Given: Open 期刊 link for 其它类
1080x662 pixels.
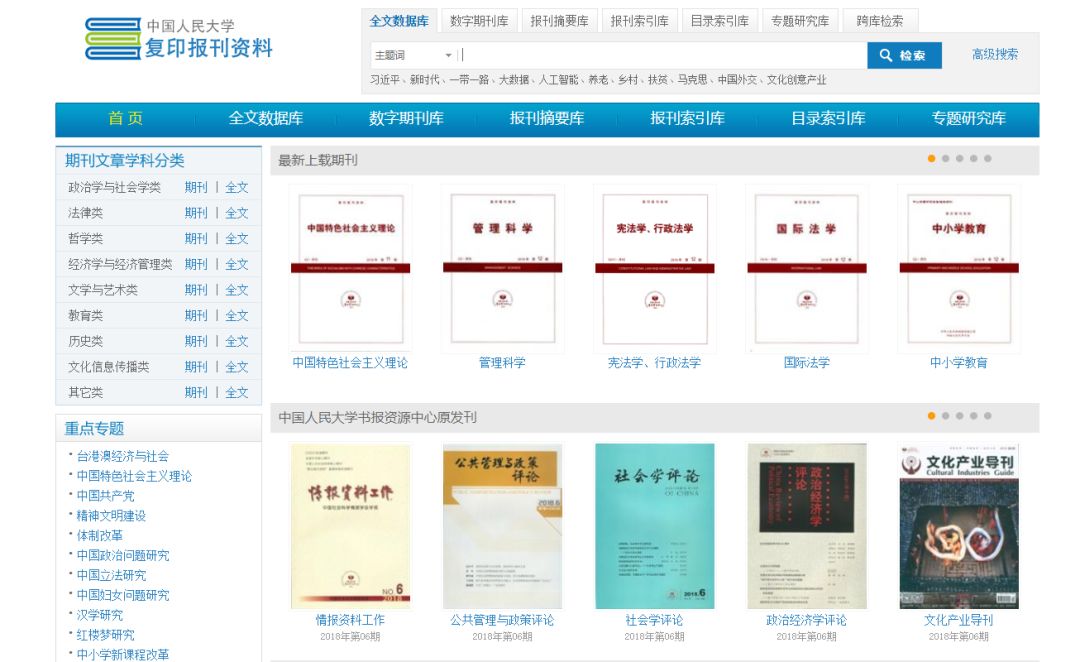Looking at the screenshot, I should tap(196, 393).
